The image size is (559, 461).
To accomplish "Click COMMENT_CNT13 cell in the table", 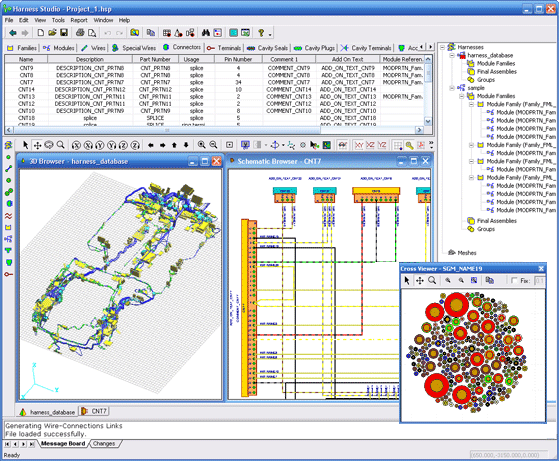I will (x=289, y=97).
